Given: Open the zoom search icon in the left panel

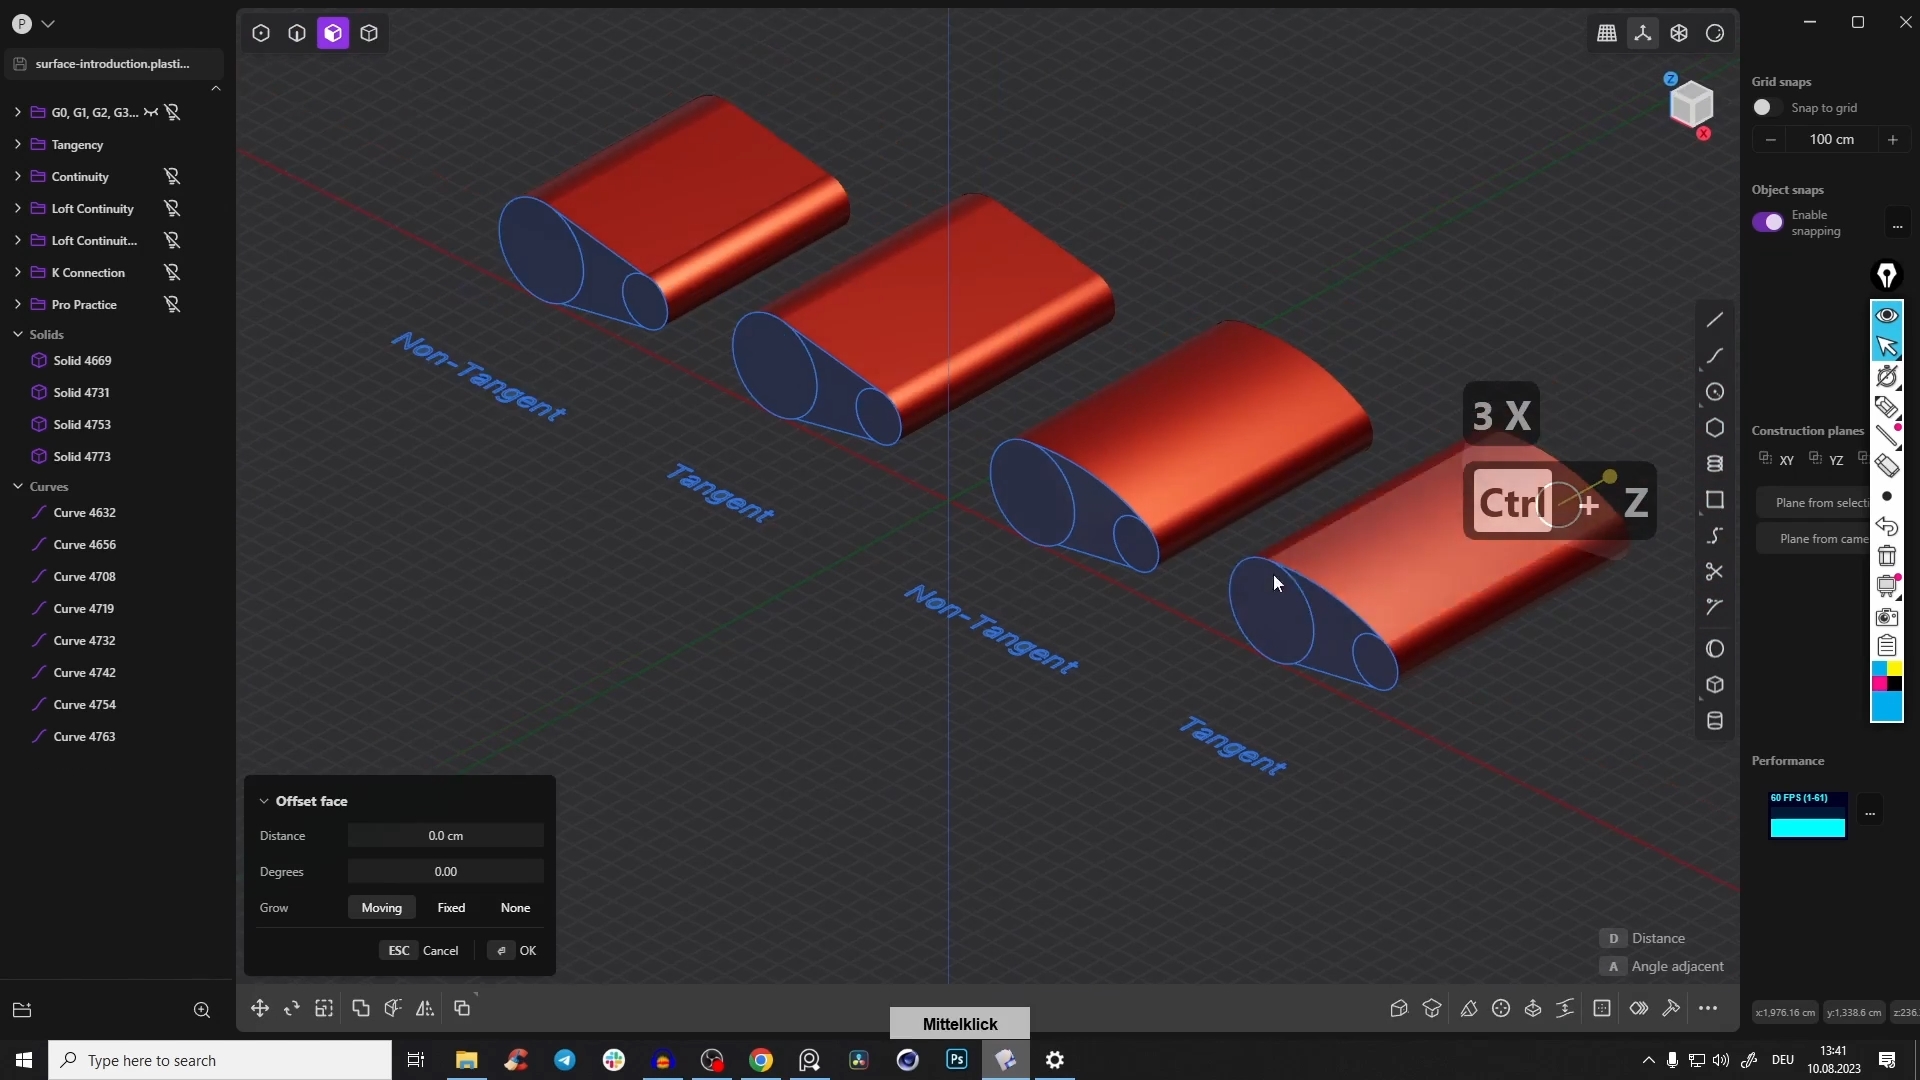Looking at the screenshot, I should (x=202, y=1010).
